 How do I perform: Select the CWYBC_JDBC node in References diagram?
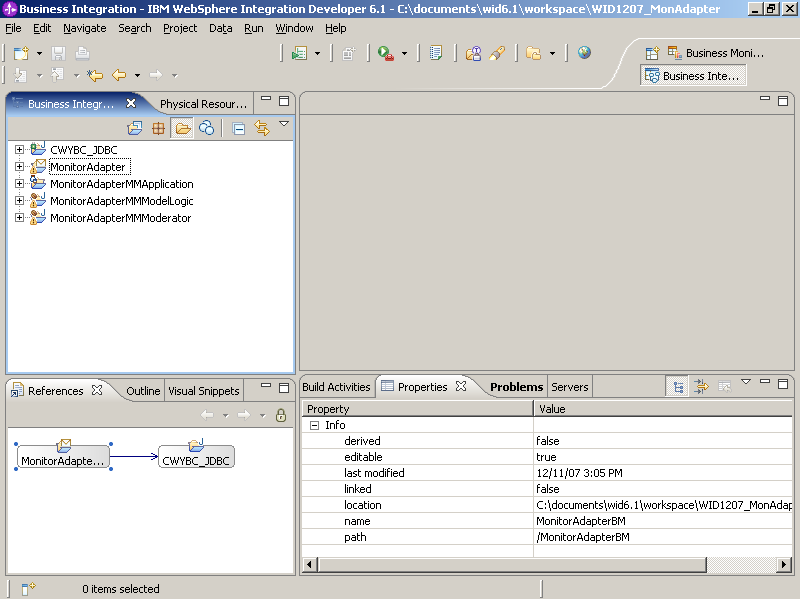(196, 455)
